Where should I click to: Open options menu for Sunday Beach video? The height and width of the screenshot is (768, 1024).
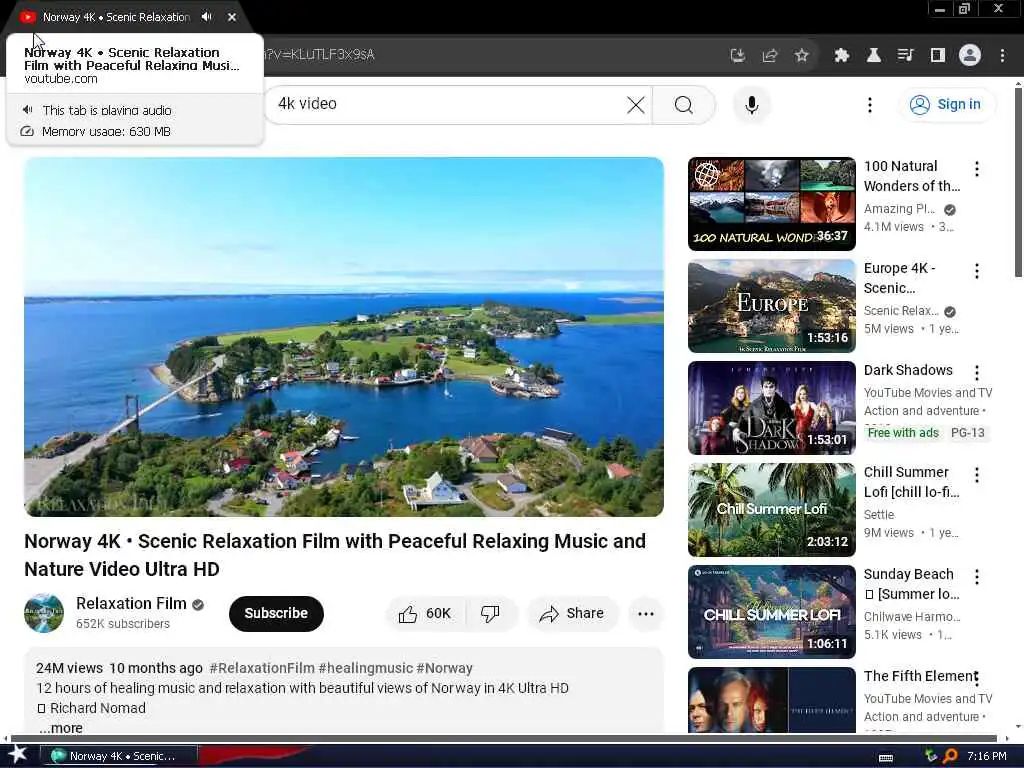click(x=976, y=577)
